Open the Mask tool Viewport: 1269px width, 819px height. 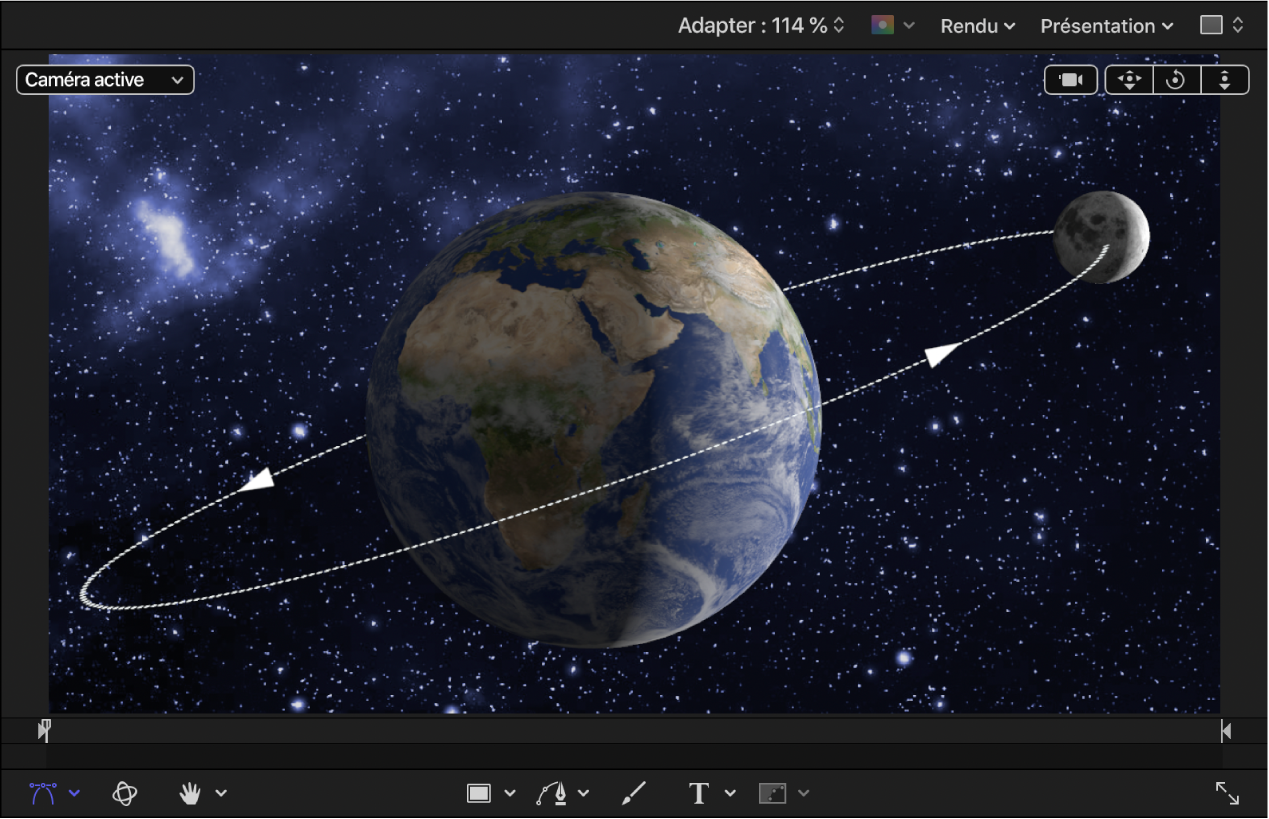pos(772,793)
